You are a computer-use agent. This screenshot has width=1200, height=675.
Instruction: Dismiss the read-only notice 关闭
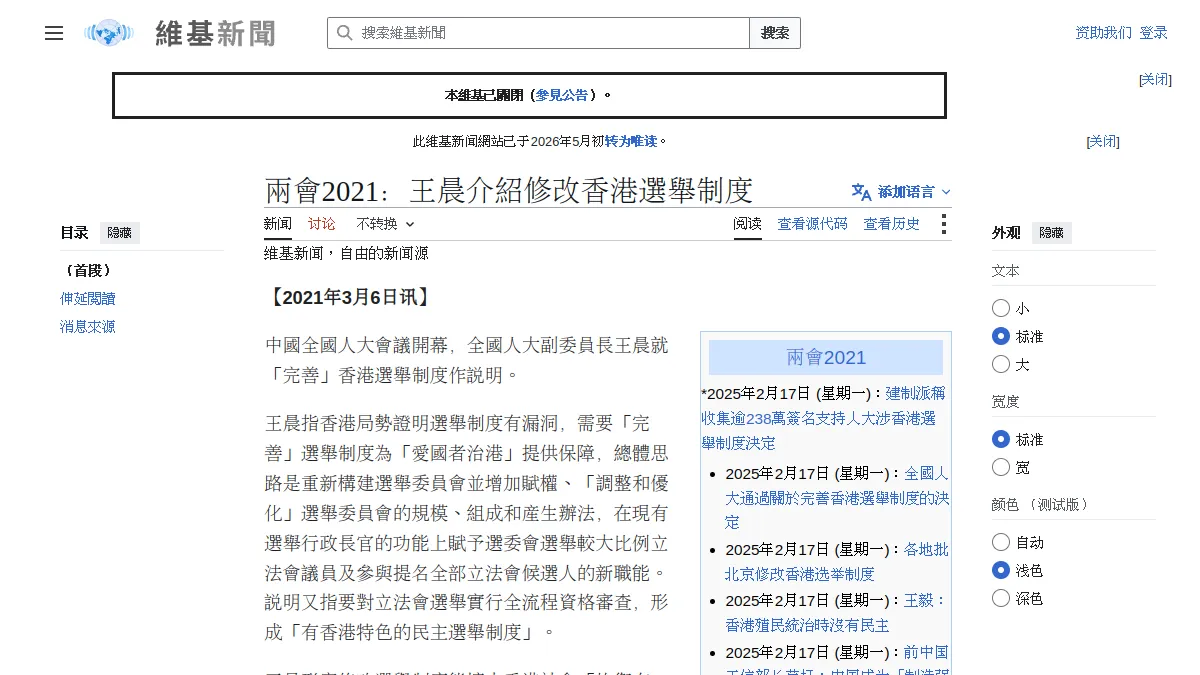tap(1103, 142)
